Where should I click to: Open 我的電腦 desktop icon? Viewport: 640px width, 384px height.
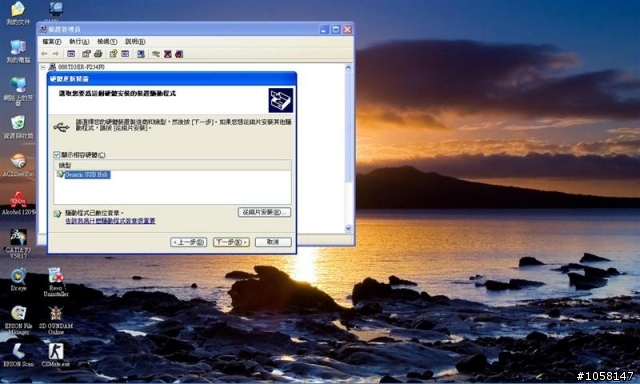pyautogui.click(x=18, y=51)
